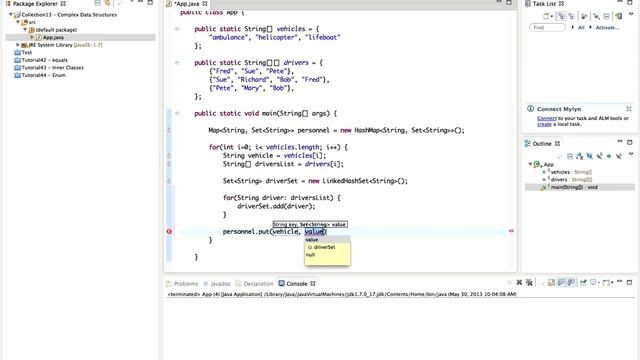
Task: Click Pin Console icon
Action: click(583, 282)
